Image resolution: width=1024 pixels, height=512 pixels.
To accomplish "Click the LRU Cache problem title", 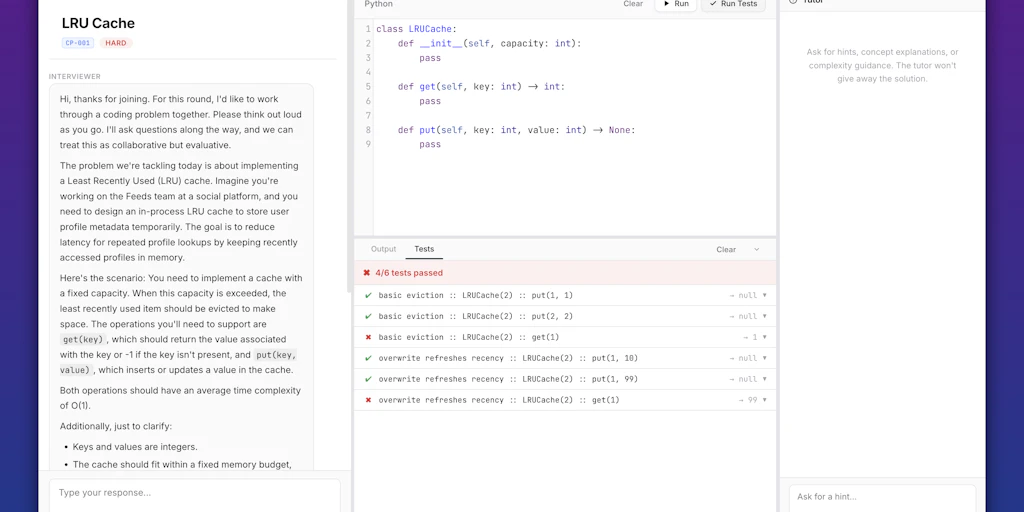I will point(98,24).
